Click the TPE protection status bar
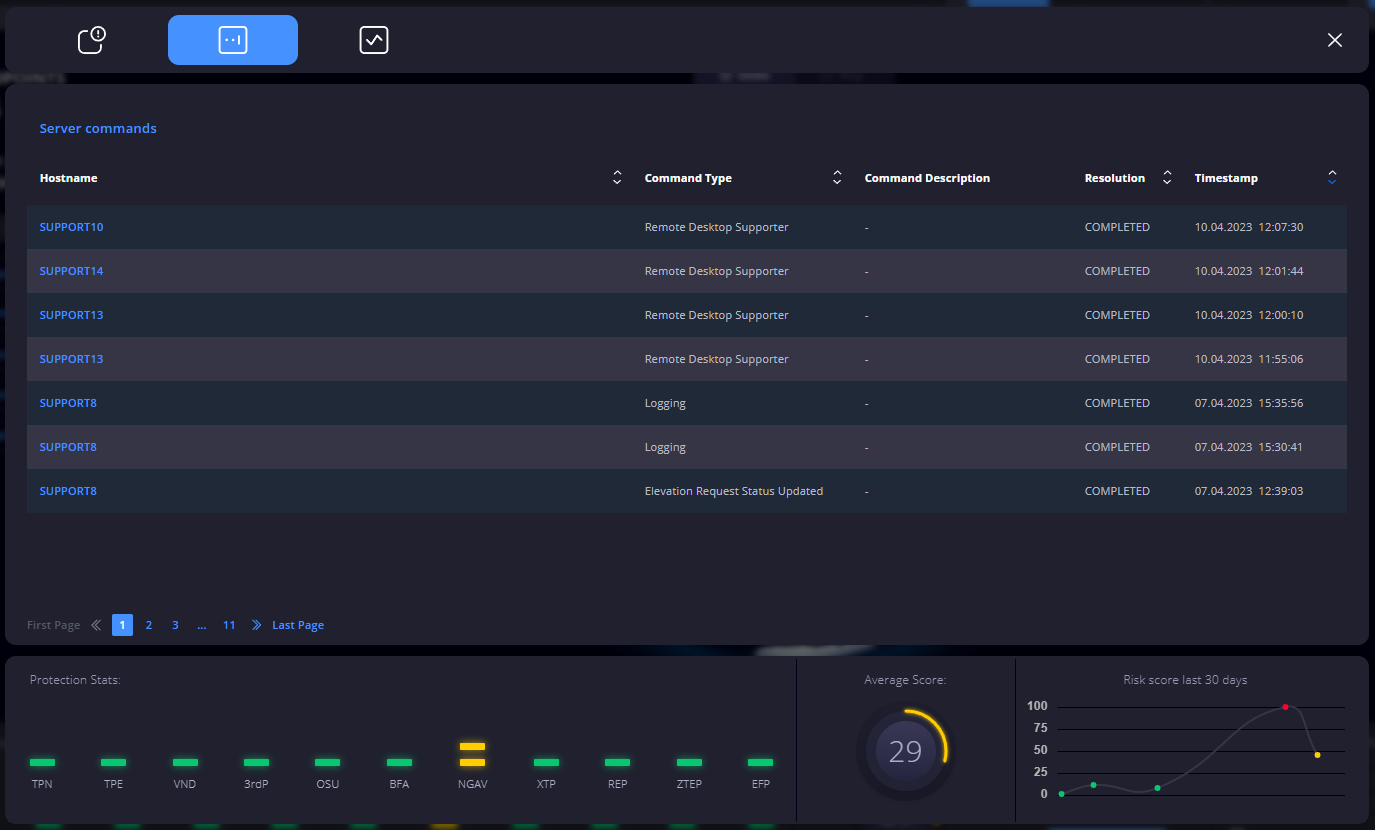Image resolution: width=1375 pixels, height=830 pixels. [113, 762]
